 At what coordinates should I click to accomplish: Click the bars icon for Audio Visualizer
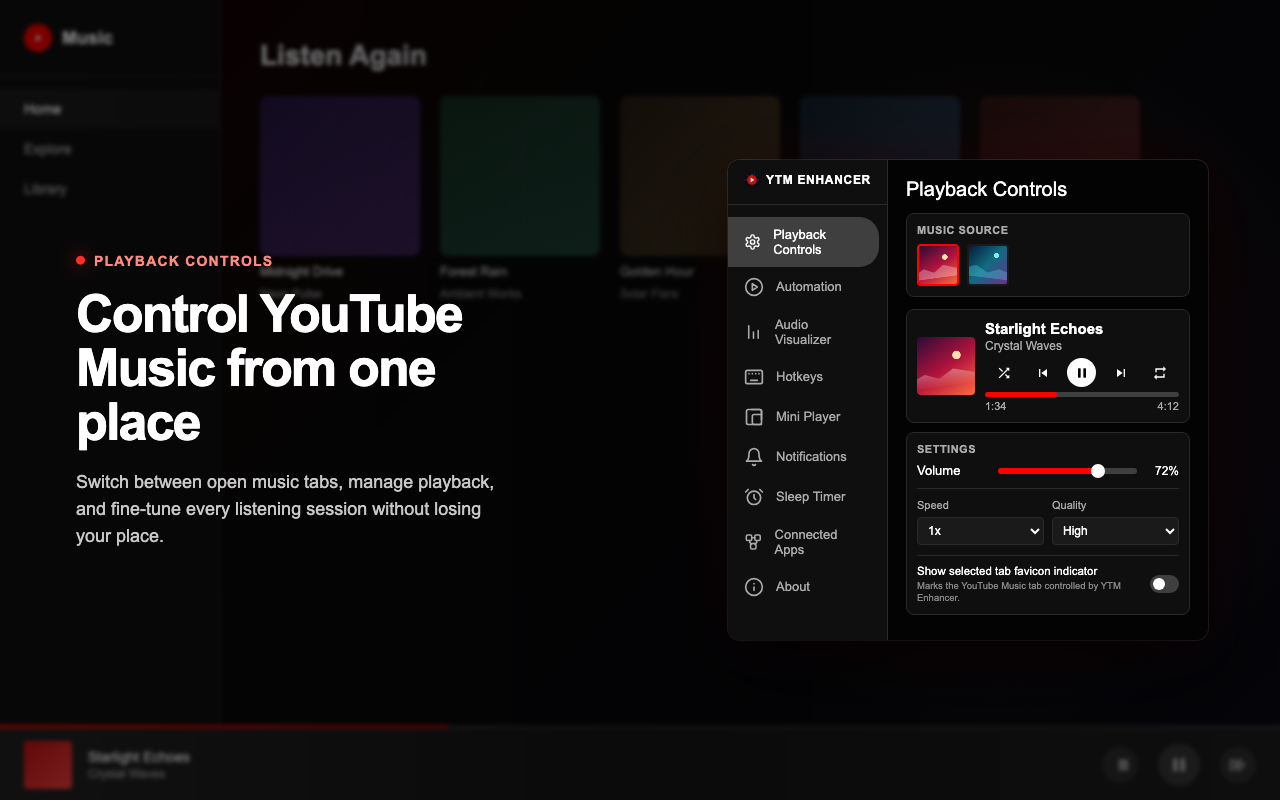click(754, 332)
